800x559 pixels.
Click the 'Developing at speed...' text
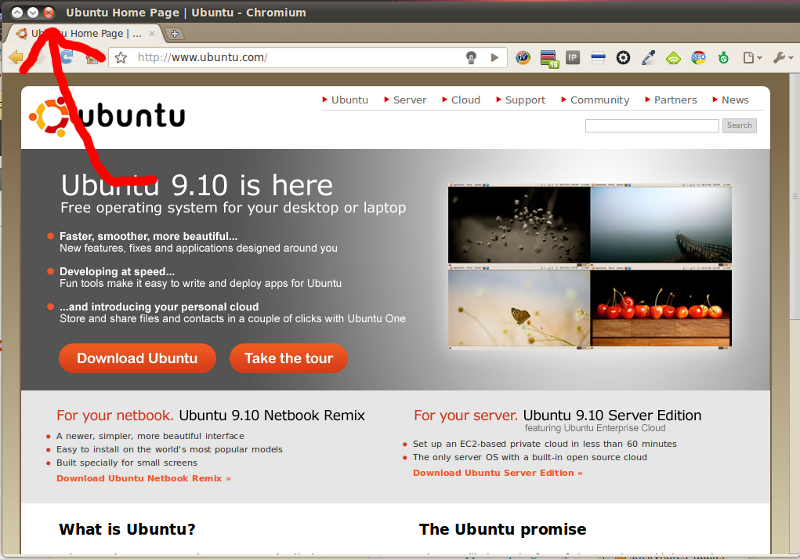pyautogui.click(x=117, y=271)
